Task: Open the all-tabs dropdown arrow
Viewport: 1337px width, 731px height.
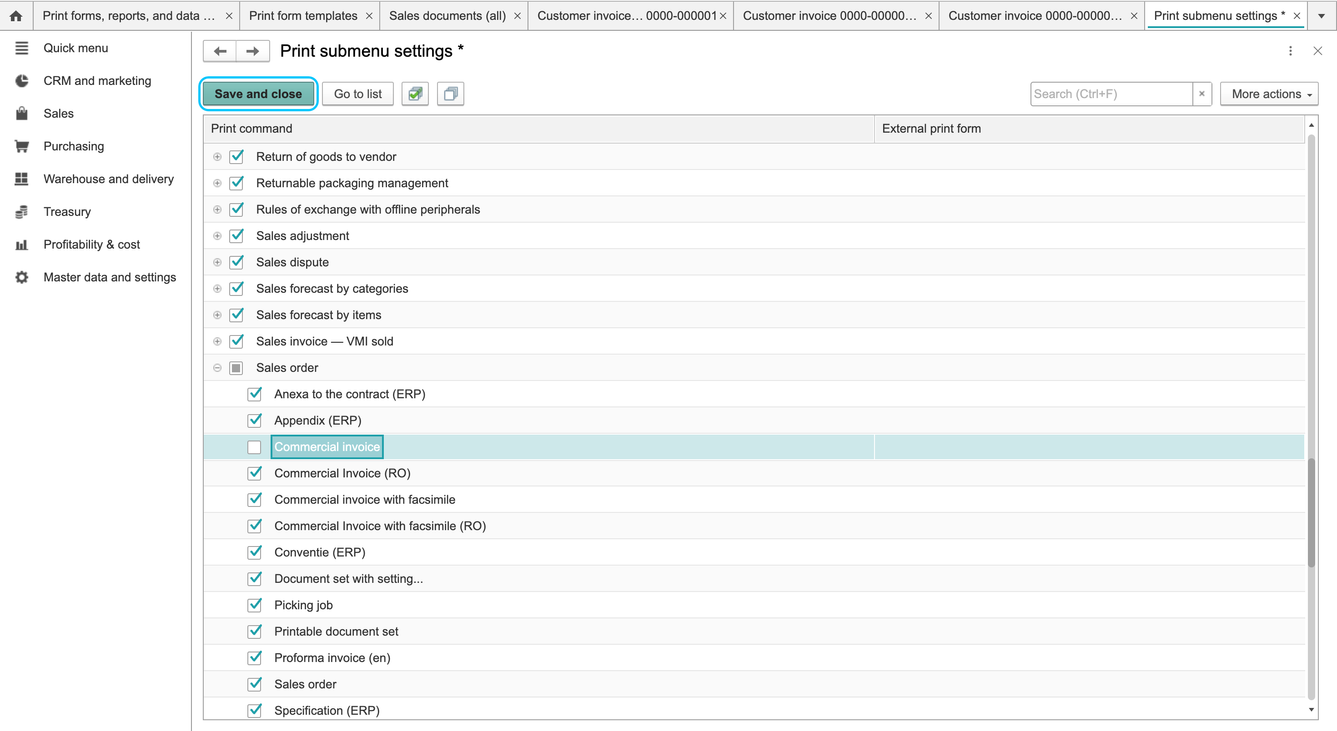Action: click(x=1322, y=16)
